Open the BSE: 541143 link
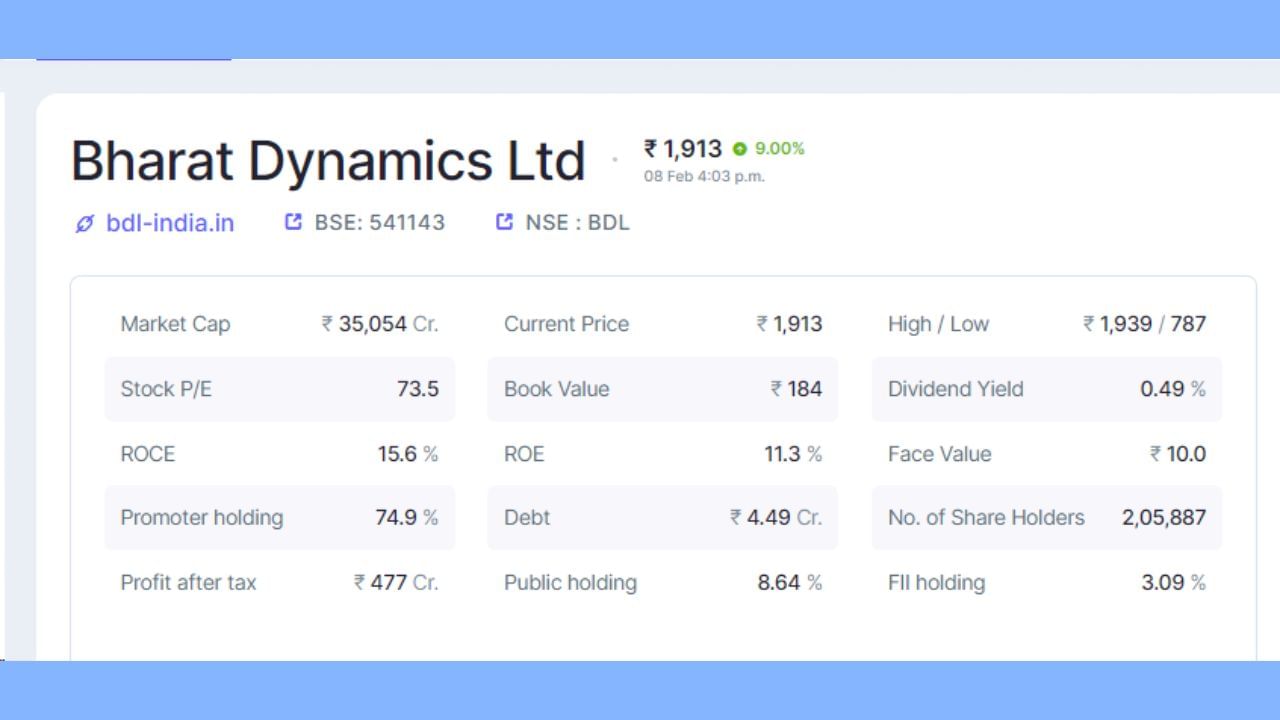The image size is (1280, 720). pyautogui.click(x=380, y=222)
